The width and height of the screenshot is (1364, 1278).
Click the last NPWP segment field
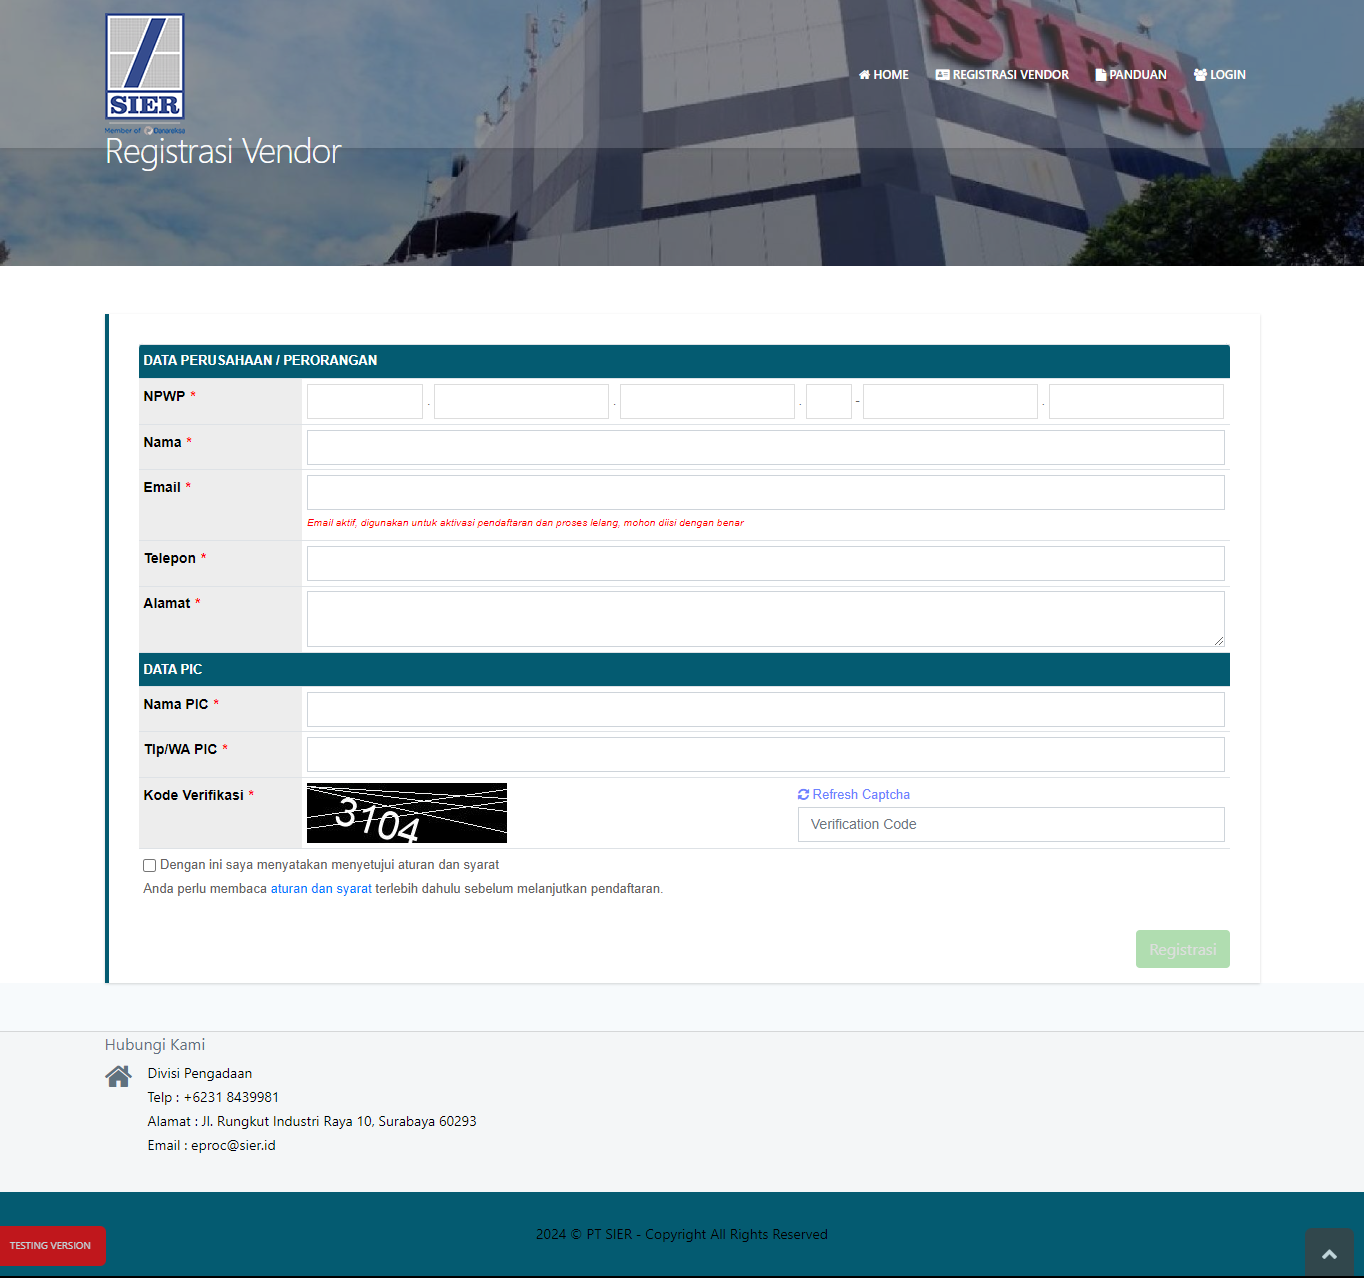[x=1136, y=401]
